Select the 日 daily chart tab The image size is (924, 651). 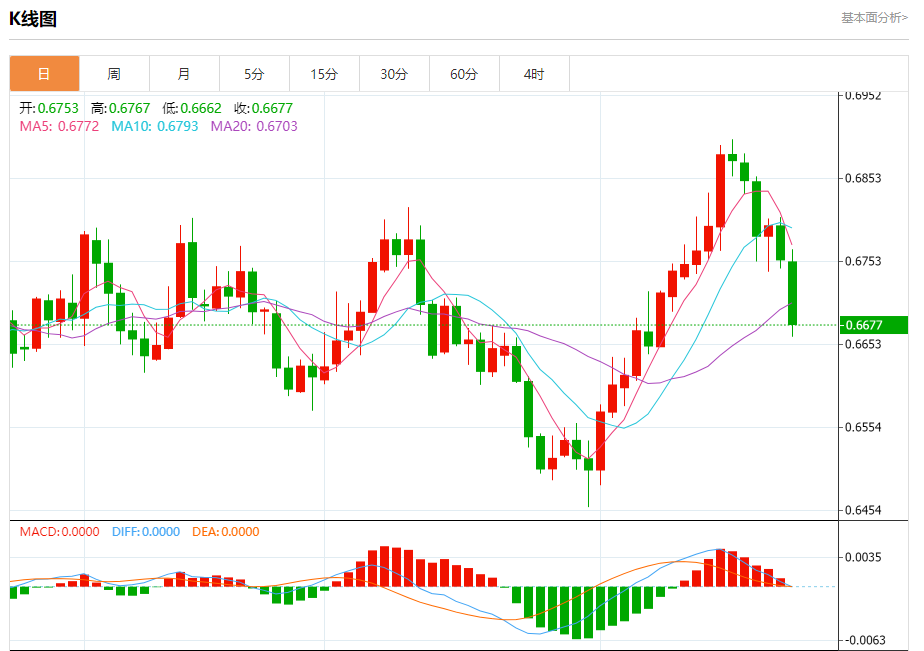point(44,74)
